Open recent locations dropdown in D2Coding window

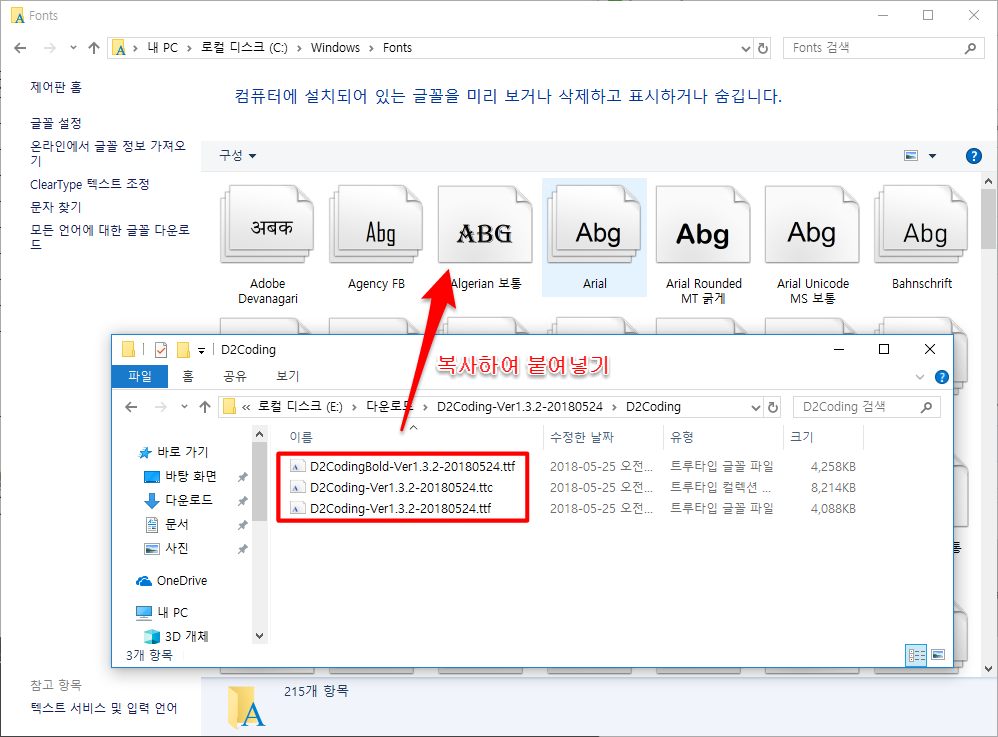184,407
